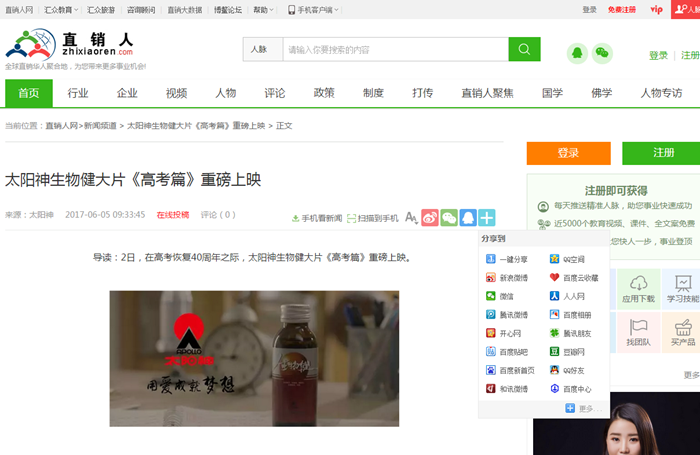
Task: Select 新浪微博 in share popup
Action: coord(507,278)
